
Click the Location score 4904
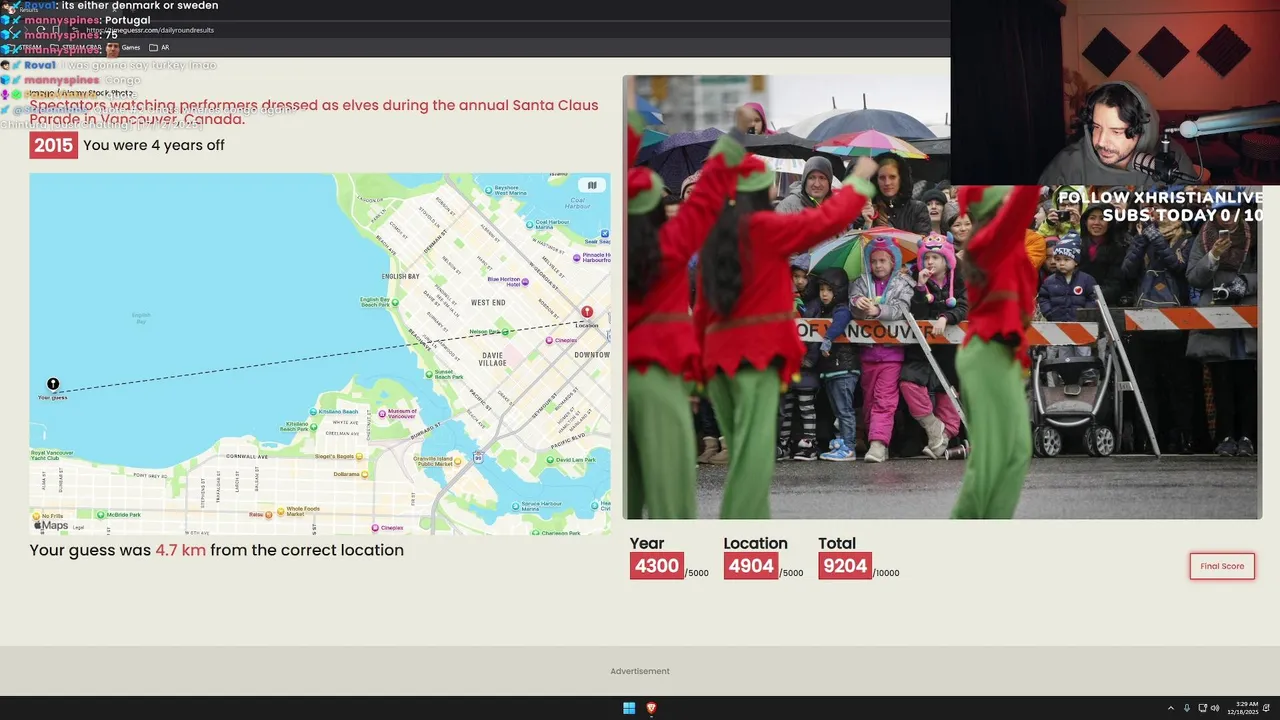[x=751, y=566]
